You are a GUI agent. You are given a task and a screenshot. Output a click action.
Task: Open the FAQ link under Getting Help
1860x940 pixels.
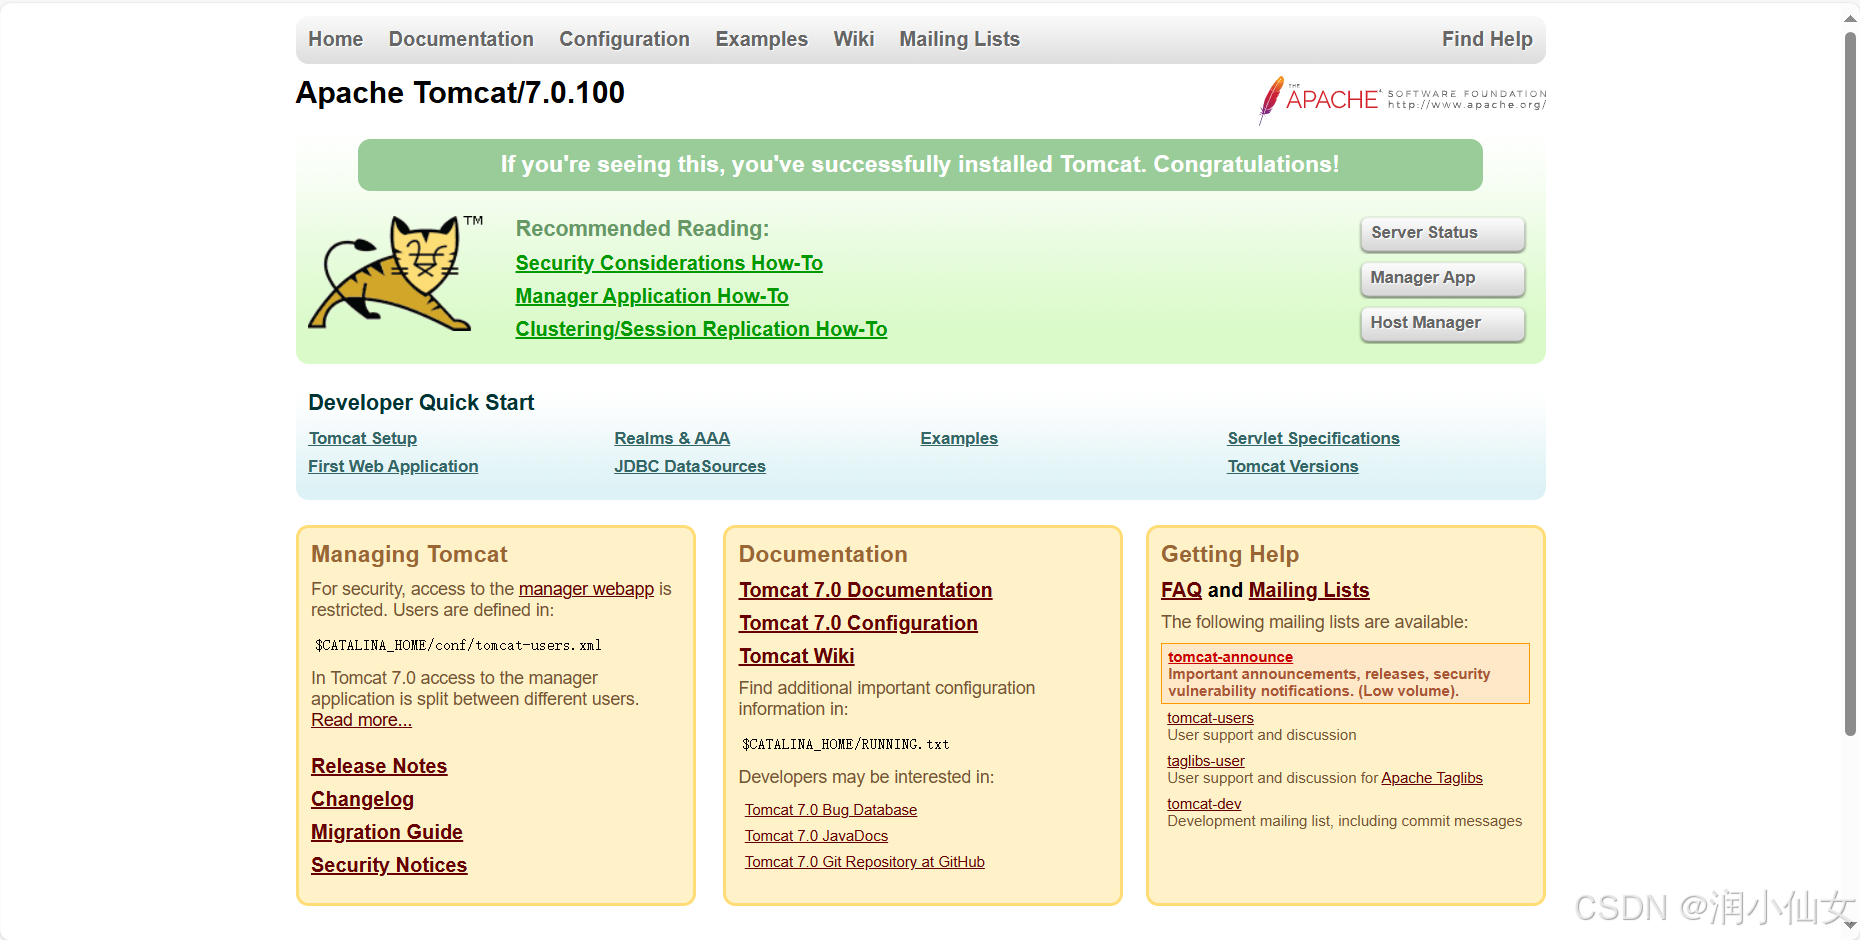(x=1181, y=590)
